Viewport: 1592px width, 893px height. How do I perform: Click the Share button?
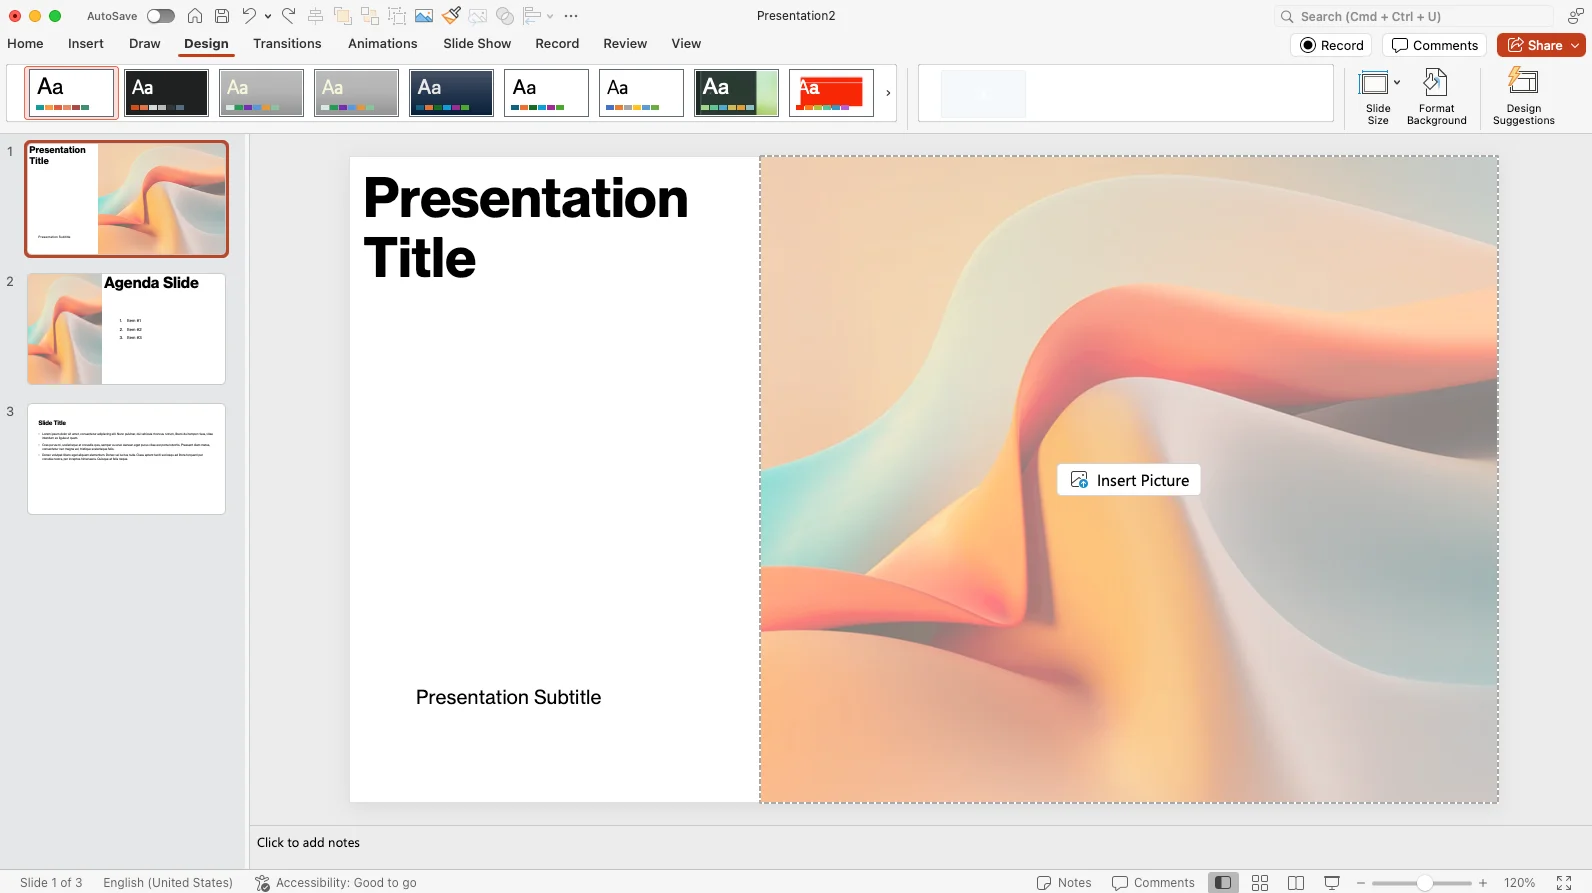1534,45
